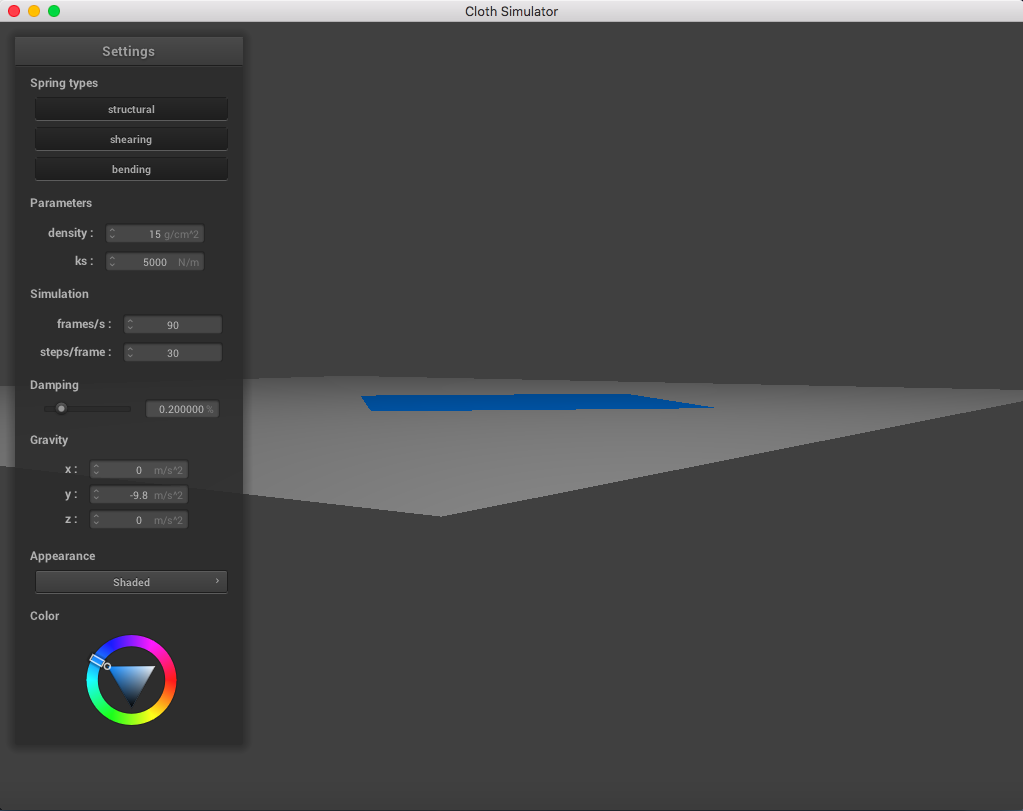
Task: Click the frames/s field showing 90
Action: pos(173,324)
